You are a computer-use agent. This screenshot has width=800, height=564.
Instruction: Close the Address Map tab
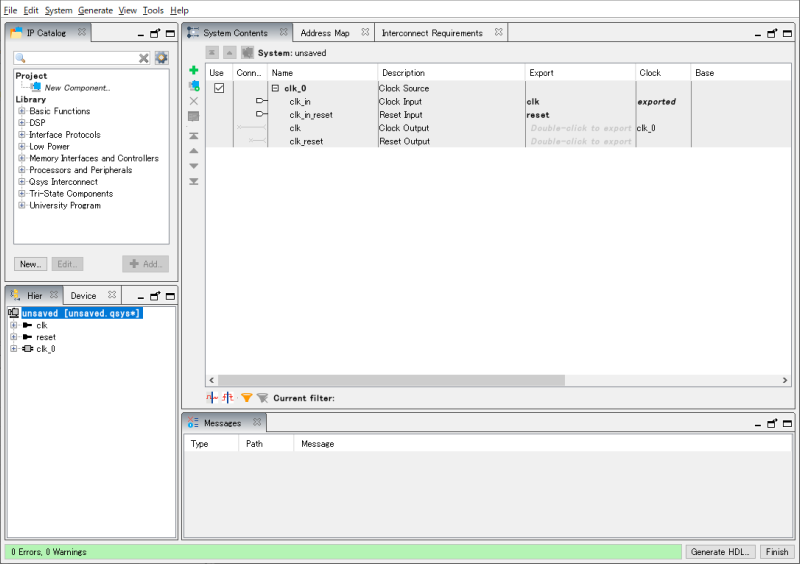[365, 32]
